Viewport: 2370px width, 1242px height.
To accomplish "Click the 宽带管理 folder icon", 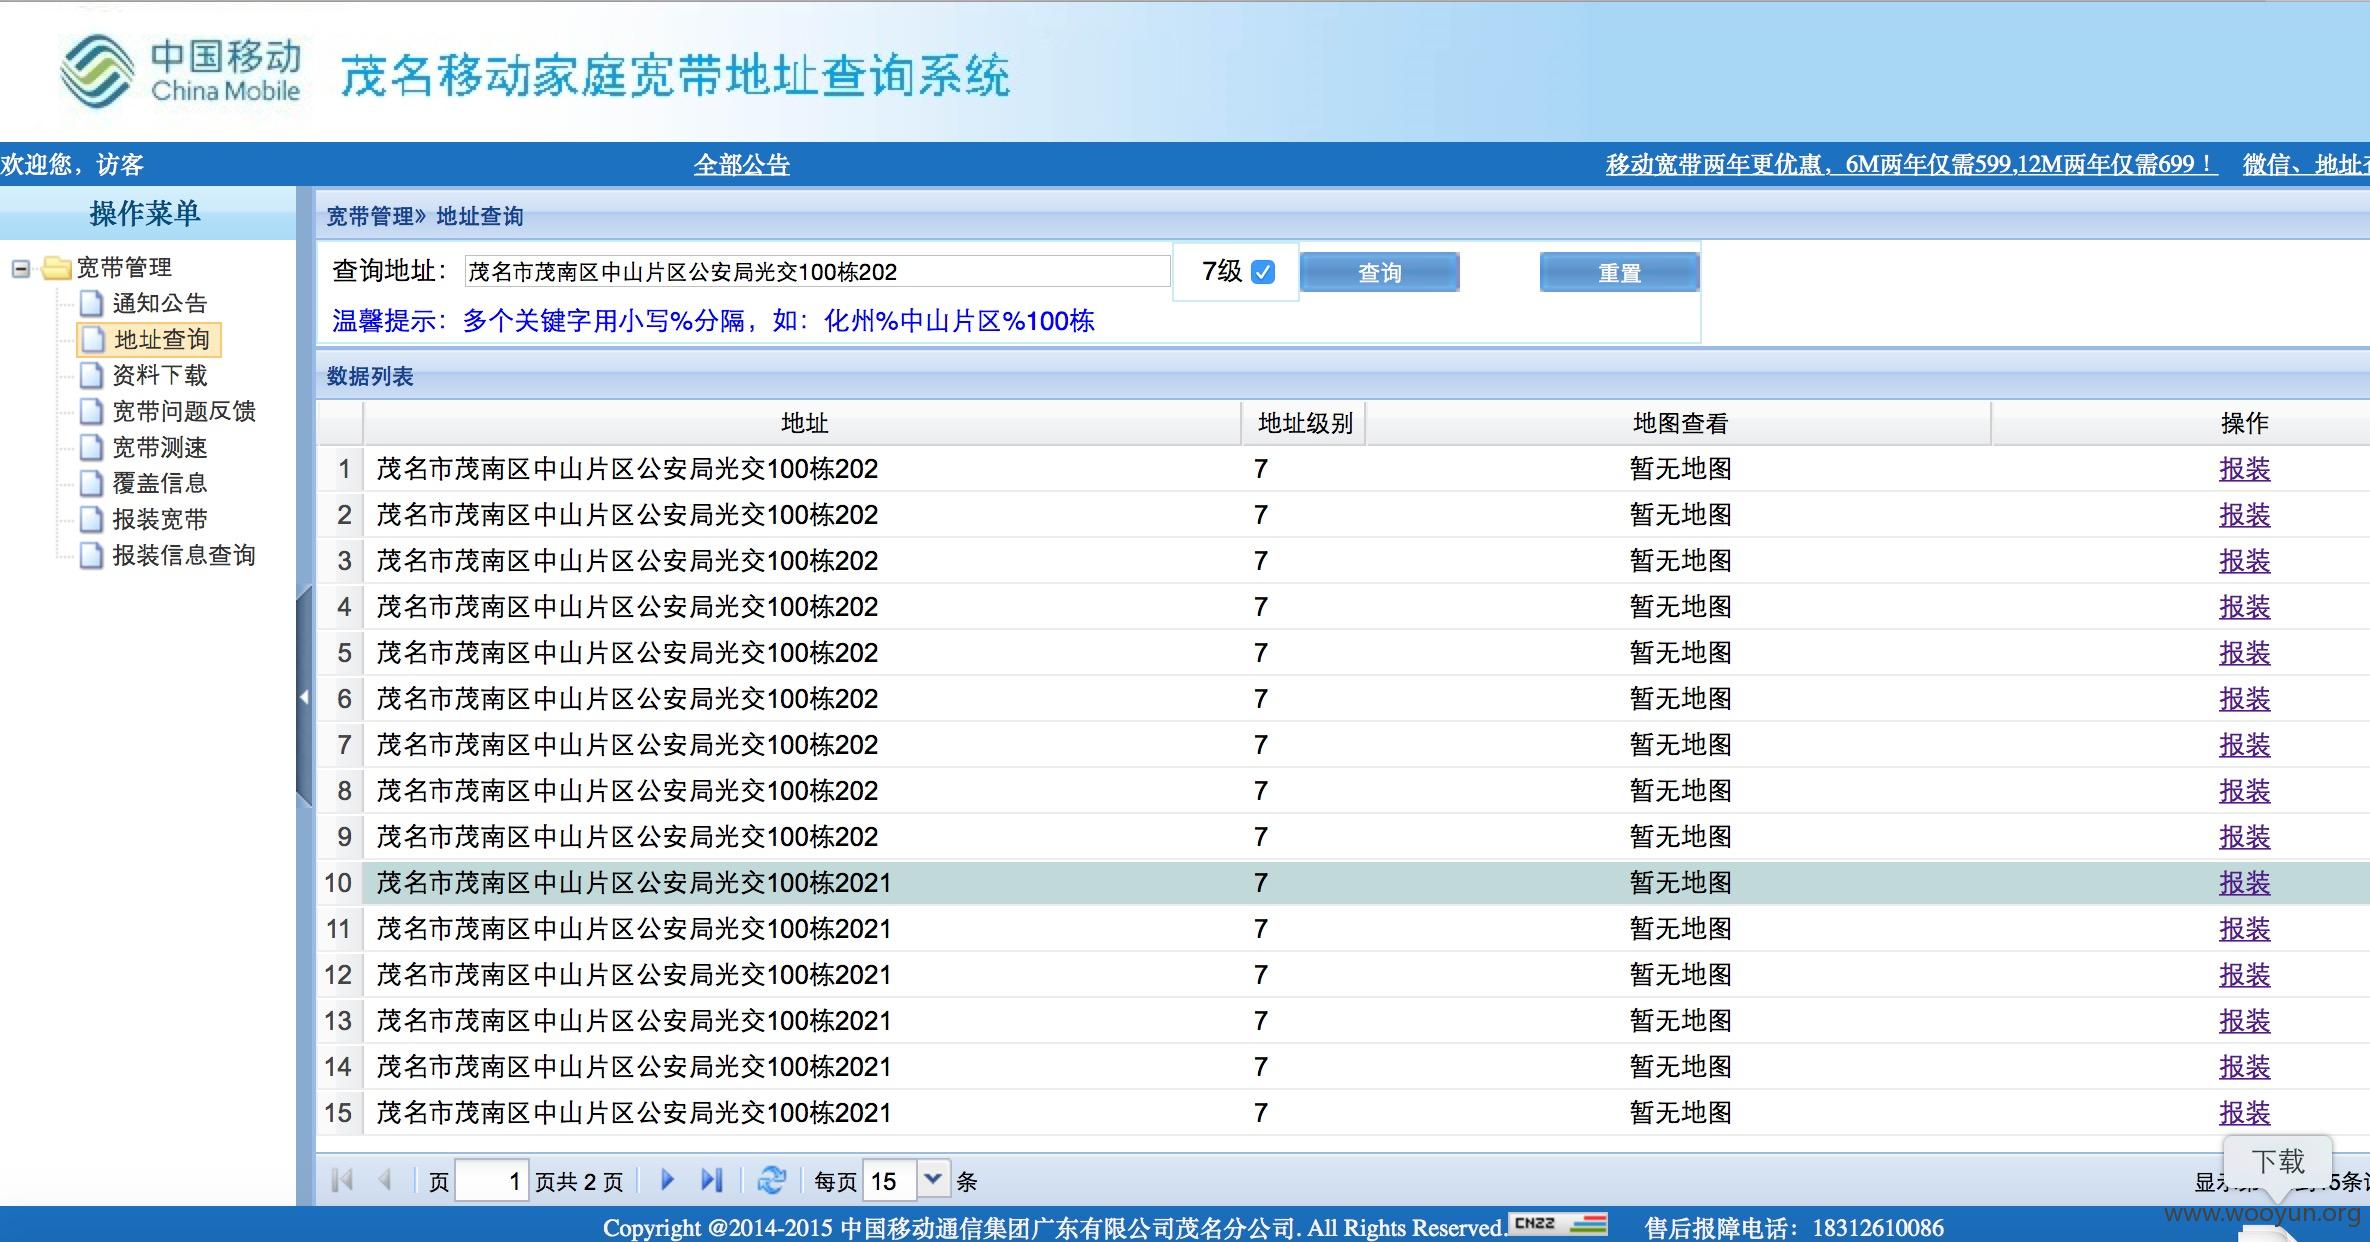I will (57, 268).
